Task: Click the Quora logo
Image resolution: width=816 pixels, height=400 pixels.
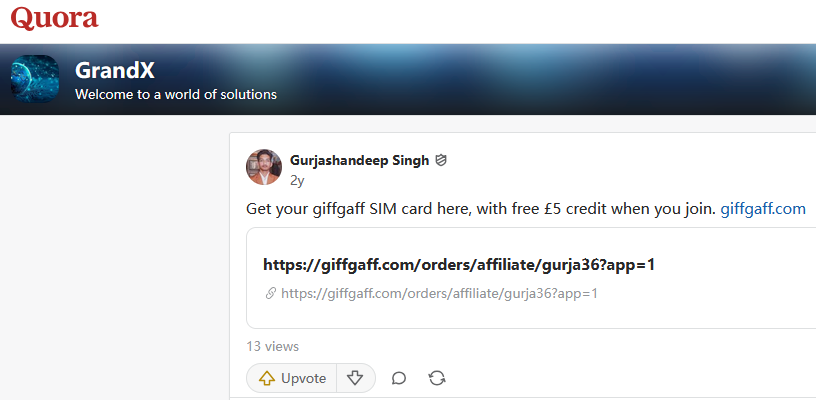Action: tap(55, 18)
